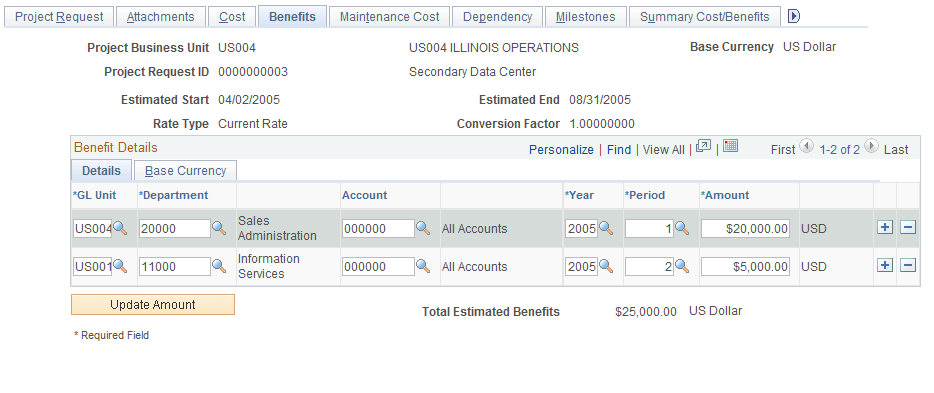Open Department lookup for 11000 row
This screenshot has width=934, height=393.
219,266
